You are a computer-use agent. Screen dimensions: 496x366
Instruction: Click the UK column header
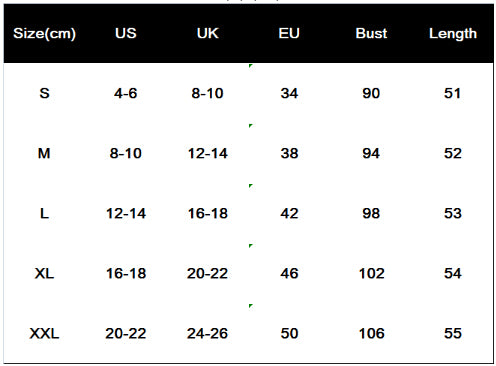207,33
